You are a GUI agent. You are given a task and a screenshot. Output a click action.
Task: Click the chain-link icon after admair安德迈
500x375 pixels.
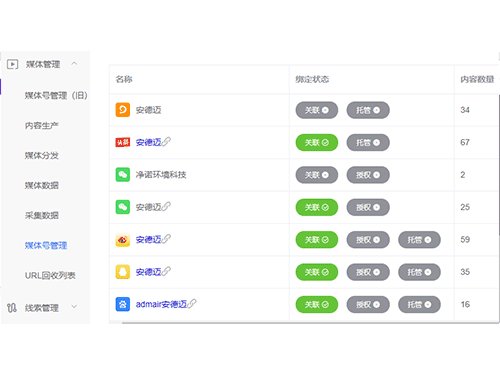(x=192, y=303)
